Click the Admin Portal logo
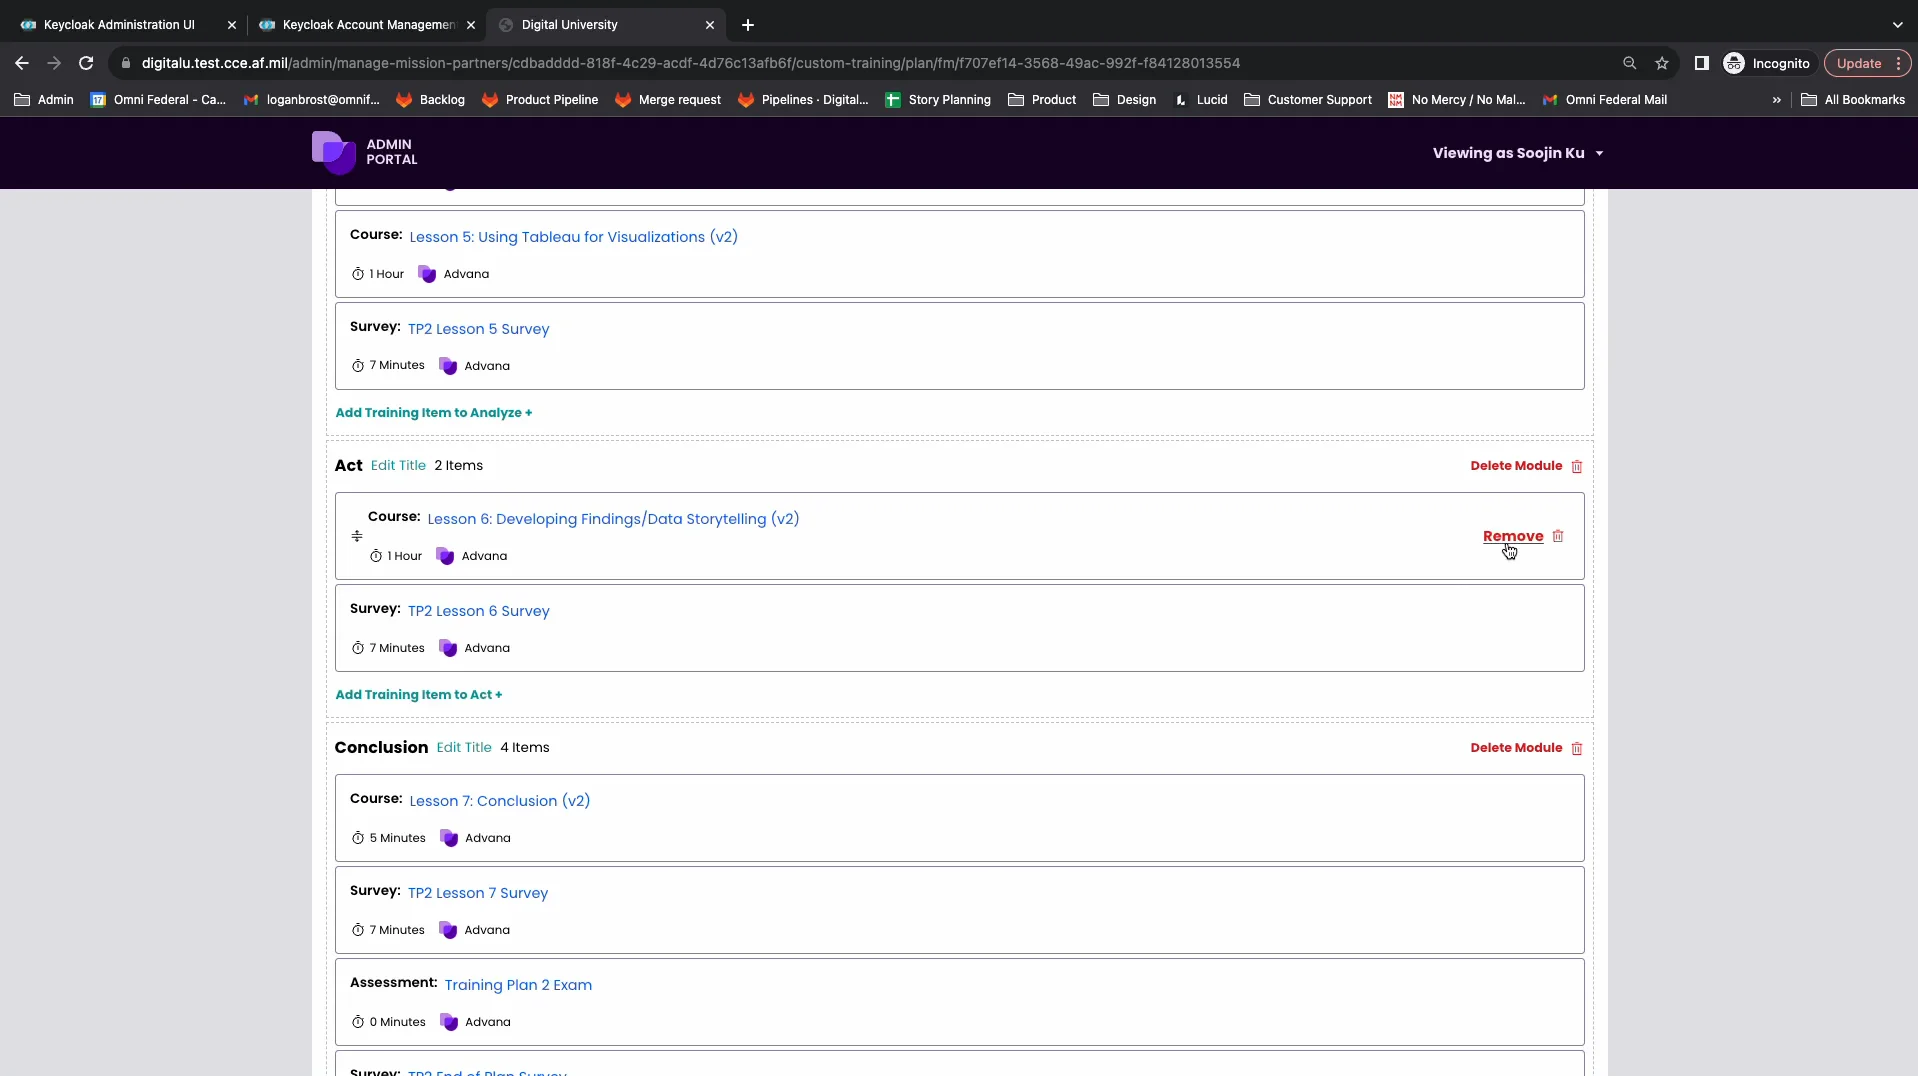This screenshot has height=1076, width=1918. click(364, 152)
